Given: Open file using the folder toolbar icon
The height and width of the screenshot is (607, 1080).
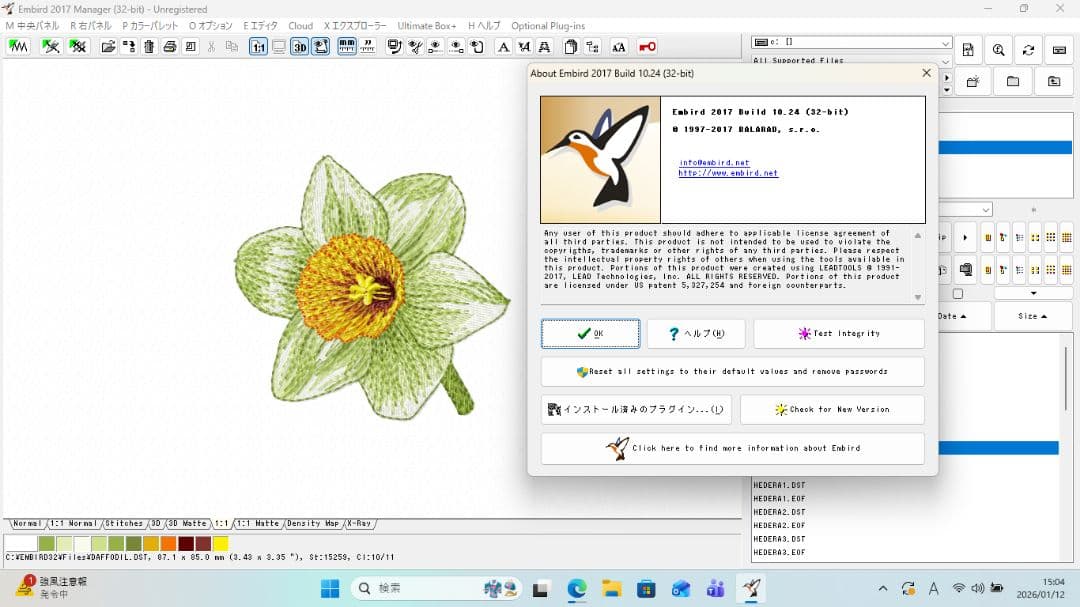Looking at the screenshot, I should [108, 47].
